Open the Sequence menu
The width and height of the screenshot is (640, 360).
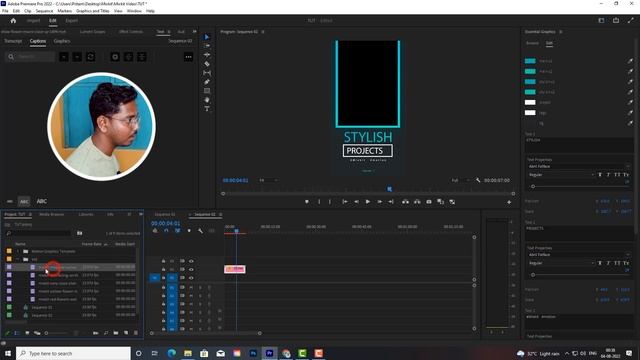pos(44,11)
